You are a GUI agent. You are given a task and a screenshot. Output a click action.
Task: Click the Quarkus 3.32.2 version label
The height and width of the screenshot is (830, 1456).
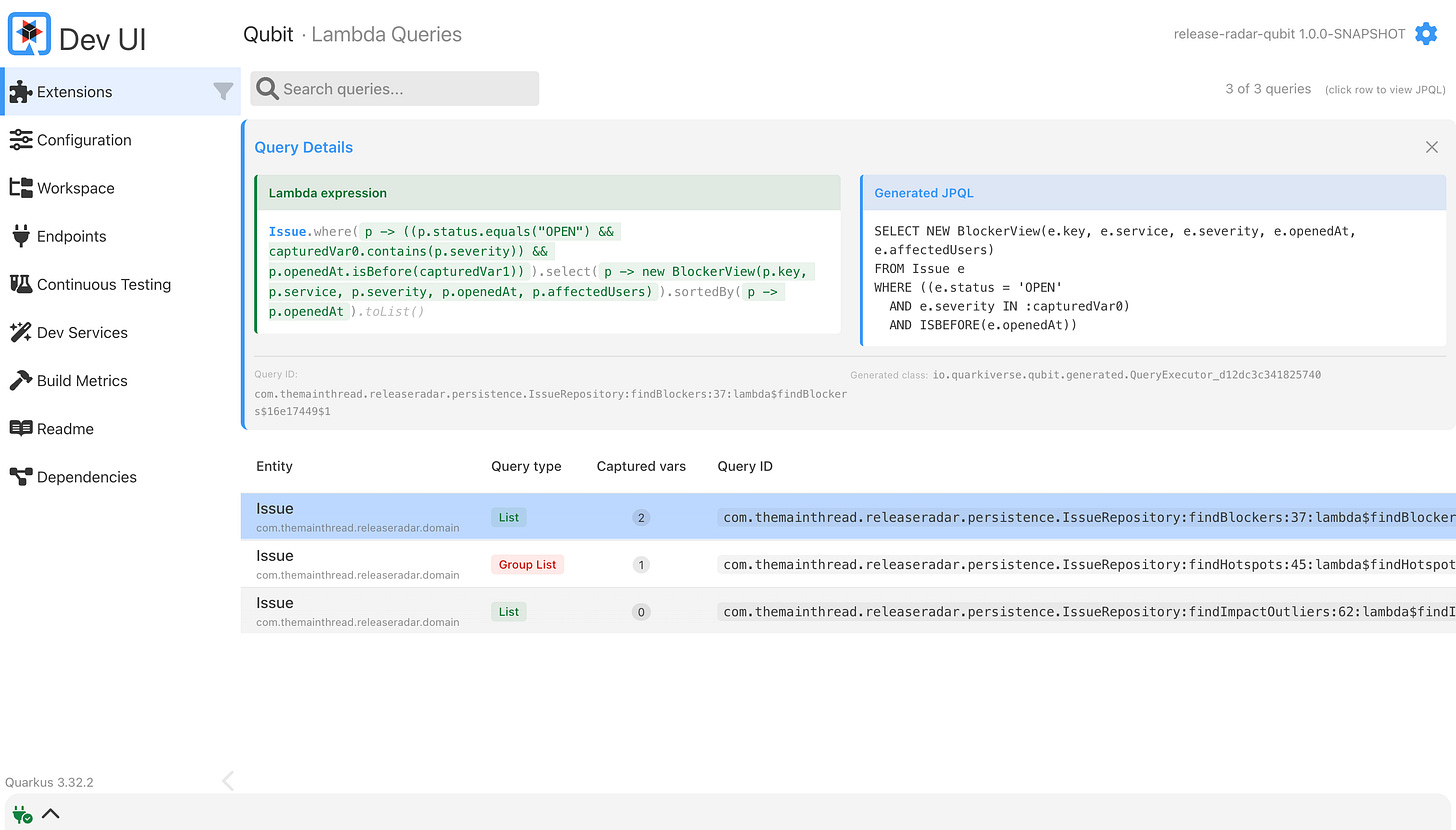point(49,782)
